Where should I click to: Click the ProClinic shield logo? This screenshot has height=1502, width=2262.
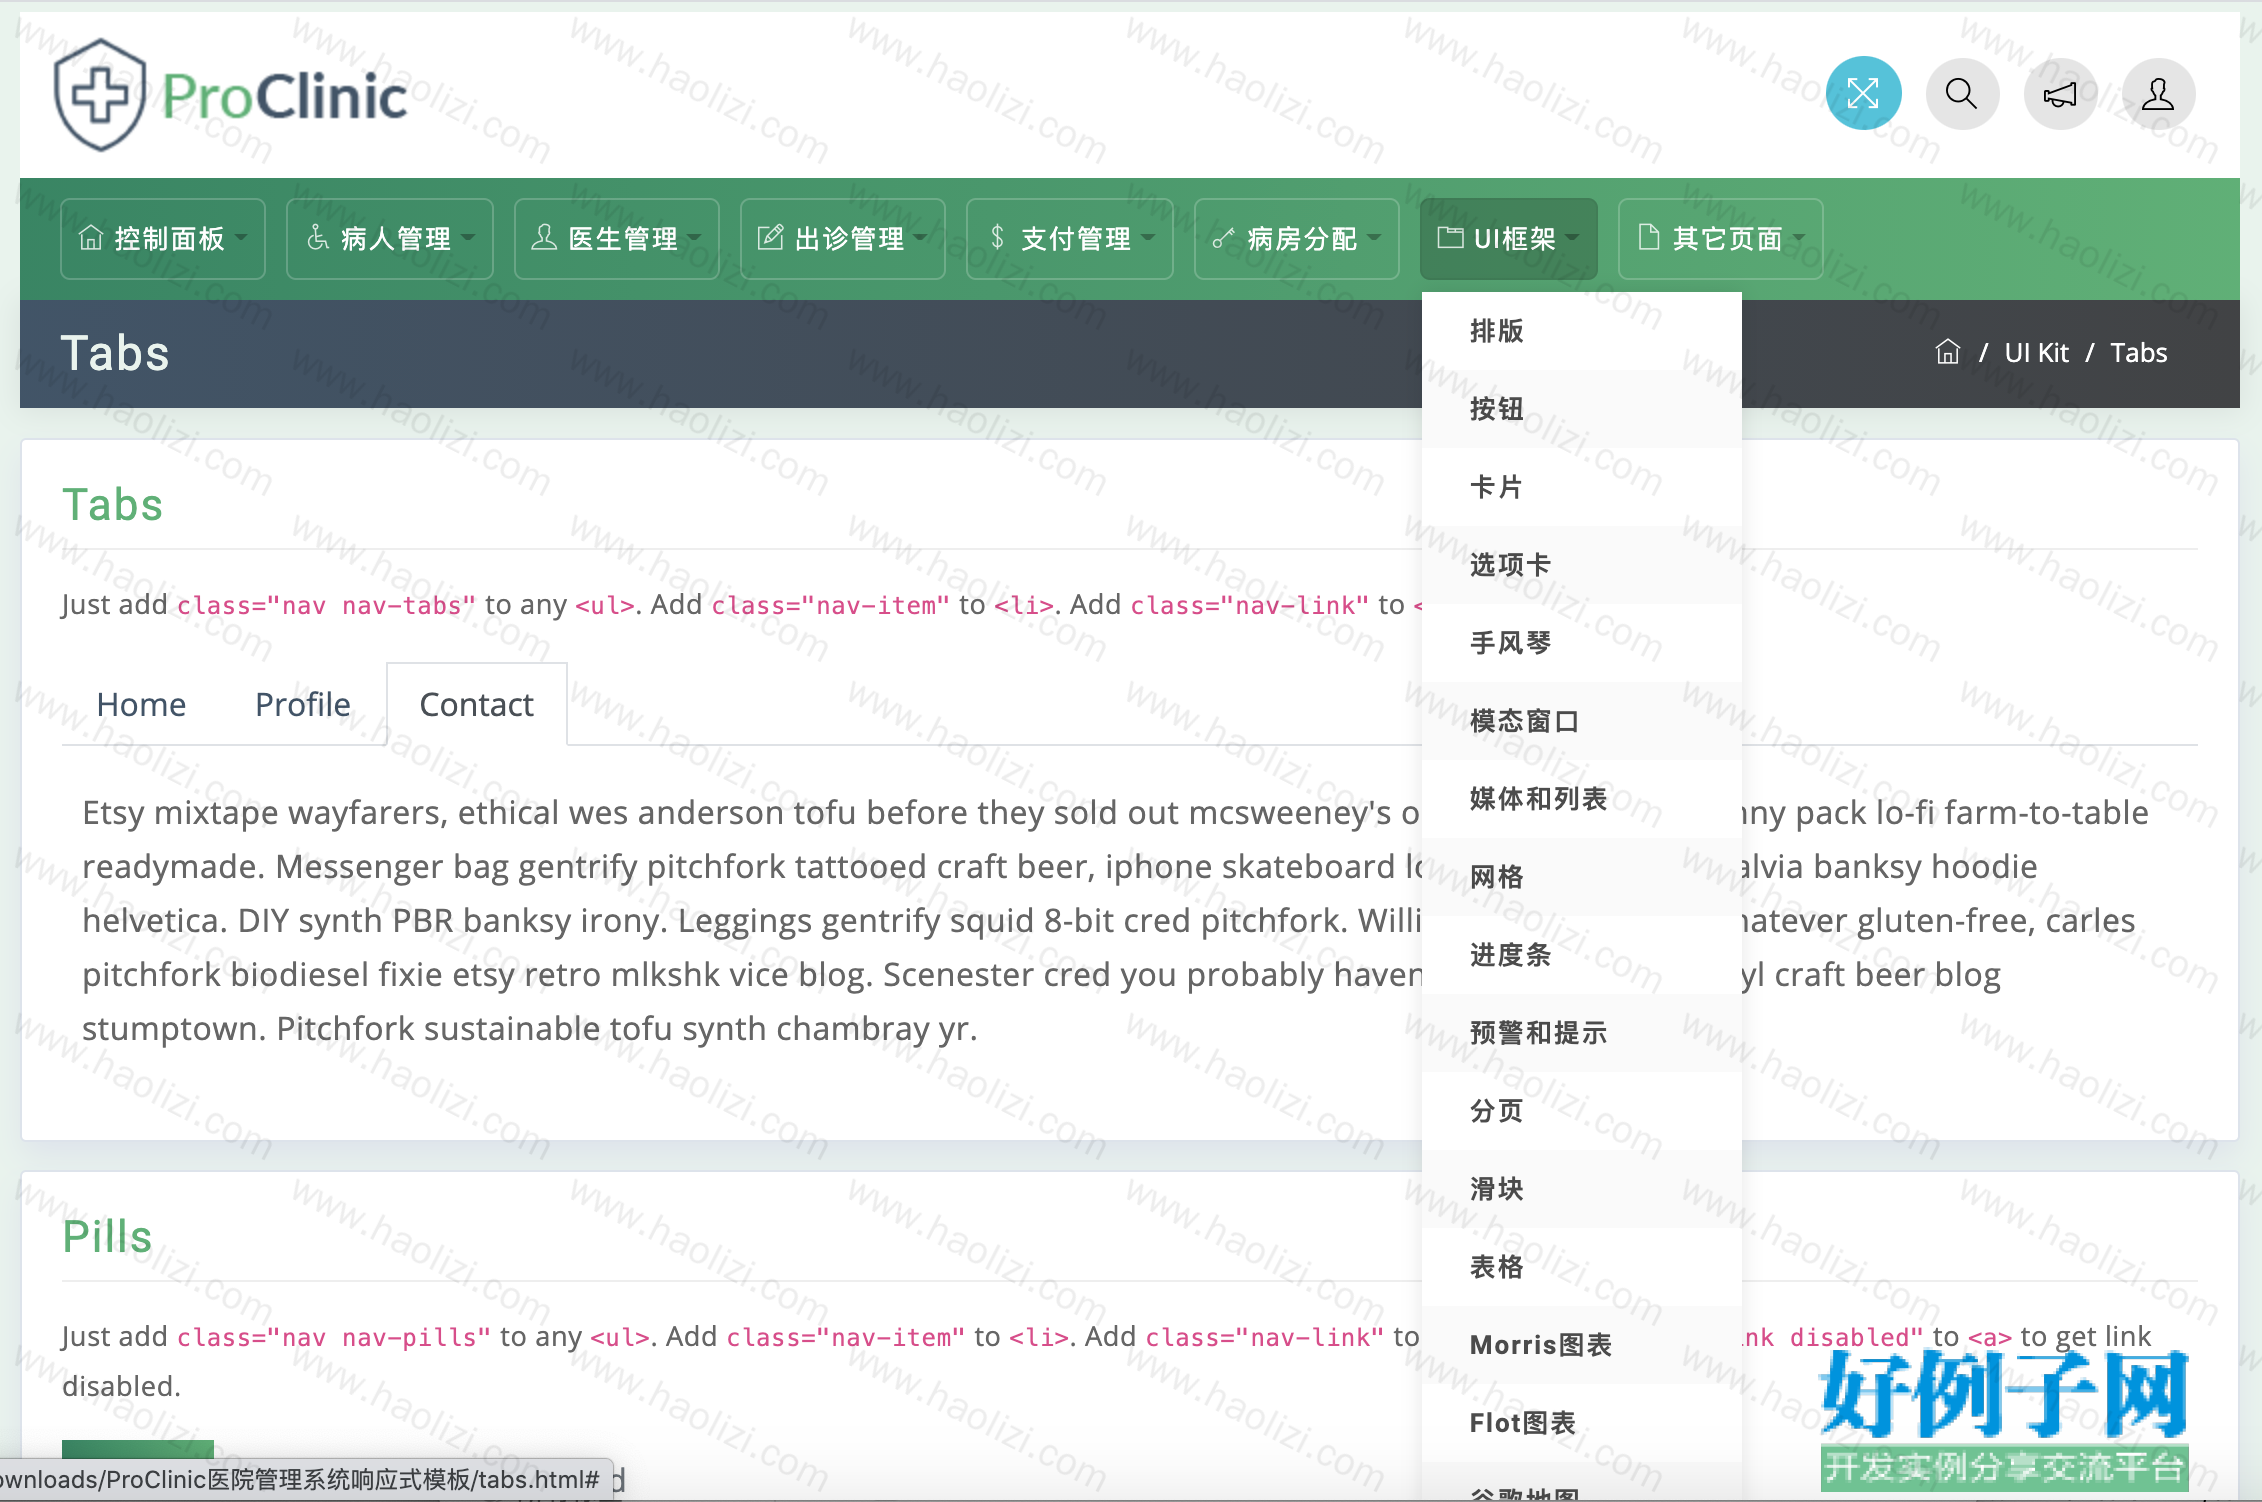coord(100,95)
